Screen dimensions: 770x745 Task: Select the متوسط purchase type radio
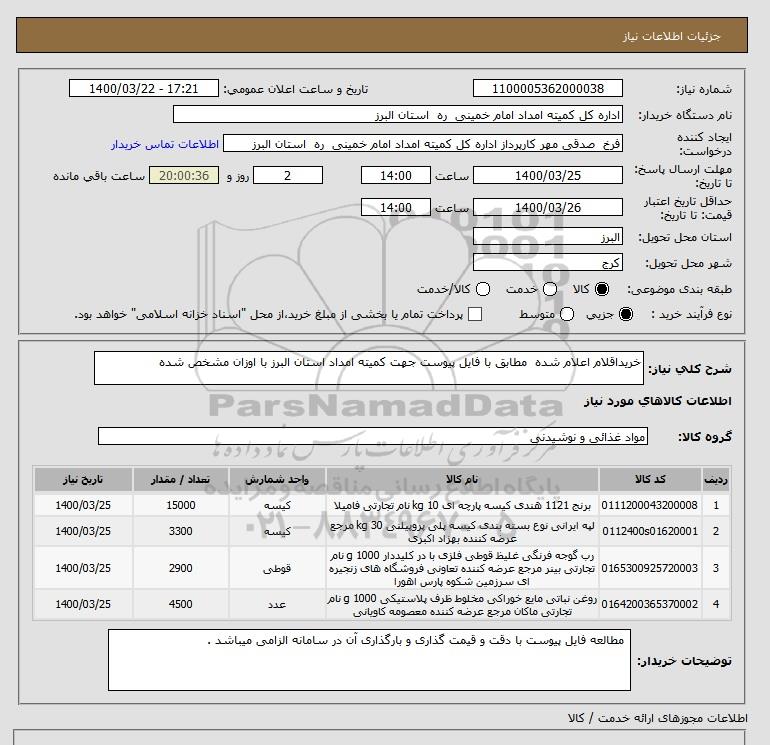click(567, 314)
